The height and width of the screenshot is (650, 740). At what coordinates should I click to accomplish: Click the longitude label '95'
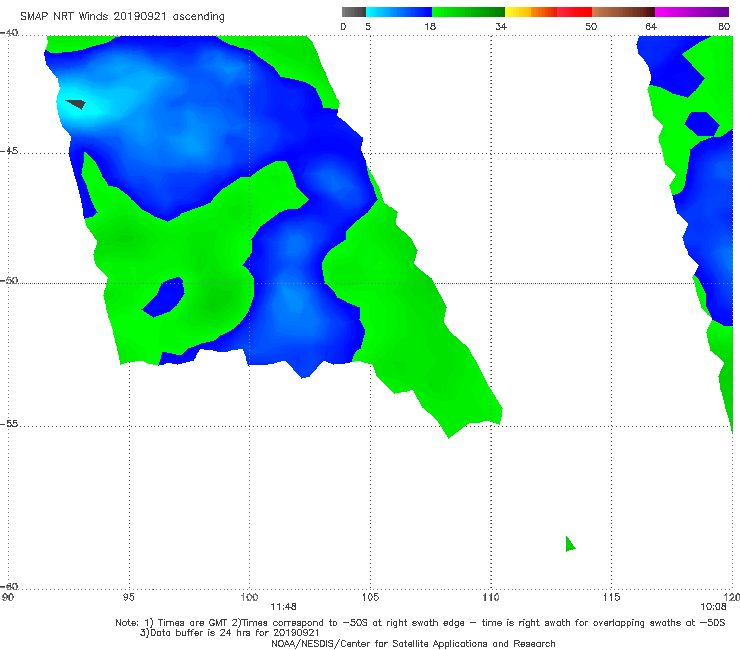pos(128,598)
